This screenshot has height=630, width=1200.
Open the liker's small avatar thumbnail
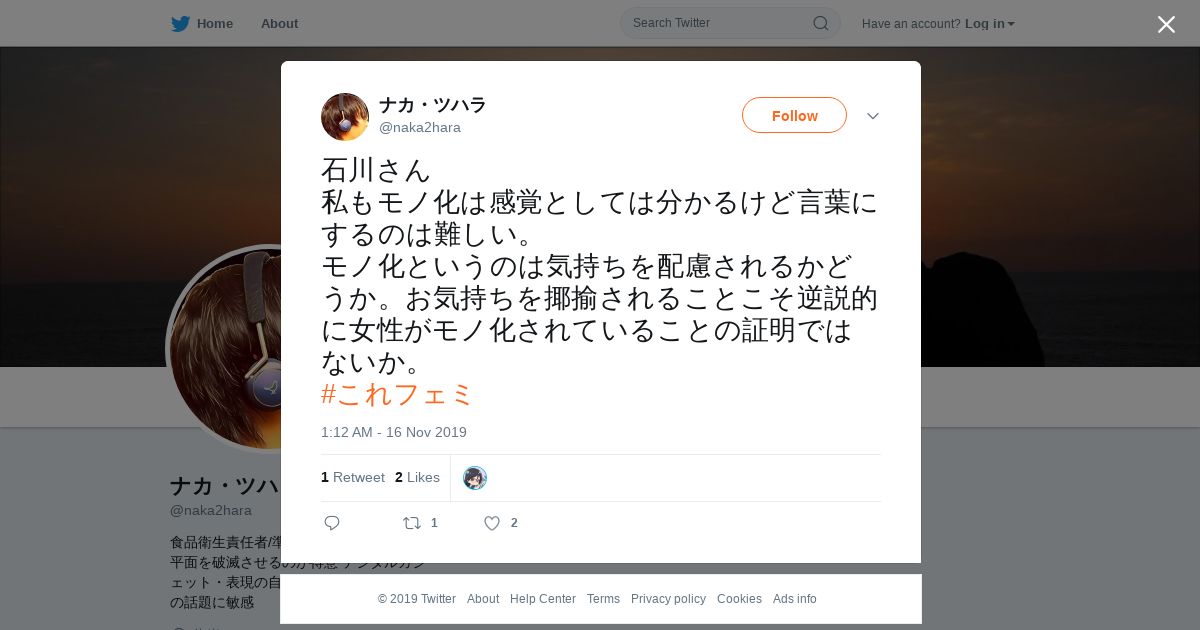click(x=475, y=478)
